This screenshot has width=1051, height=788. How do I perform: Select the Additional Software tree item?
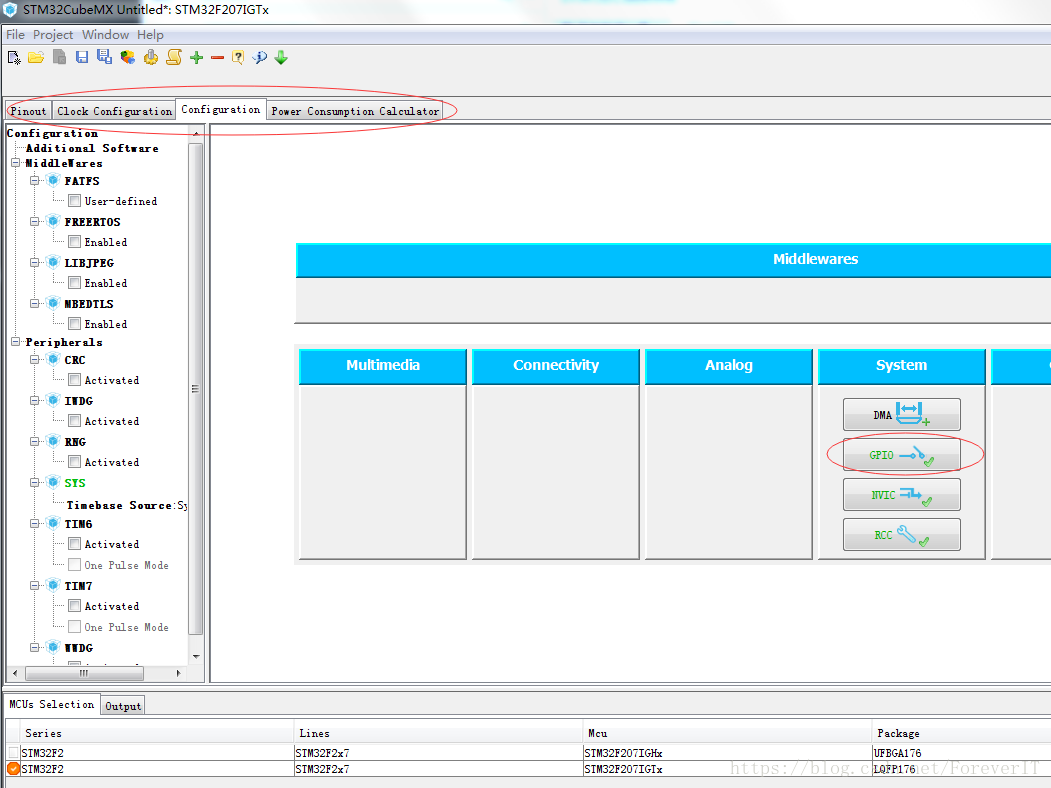pyautogui.click(x=92, y=148)
